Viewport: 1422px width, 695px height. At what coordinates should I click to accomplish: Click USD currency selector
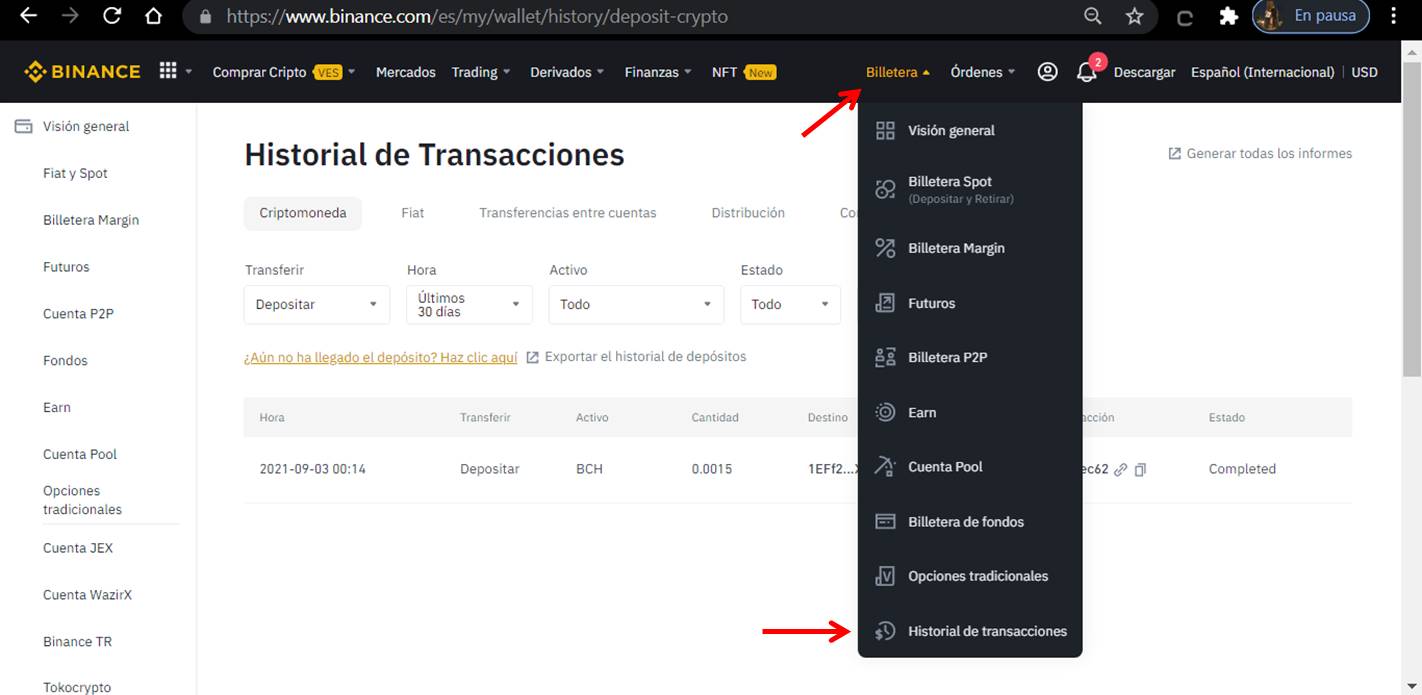tap(1364, 72)
